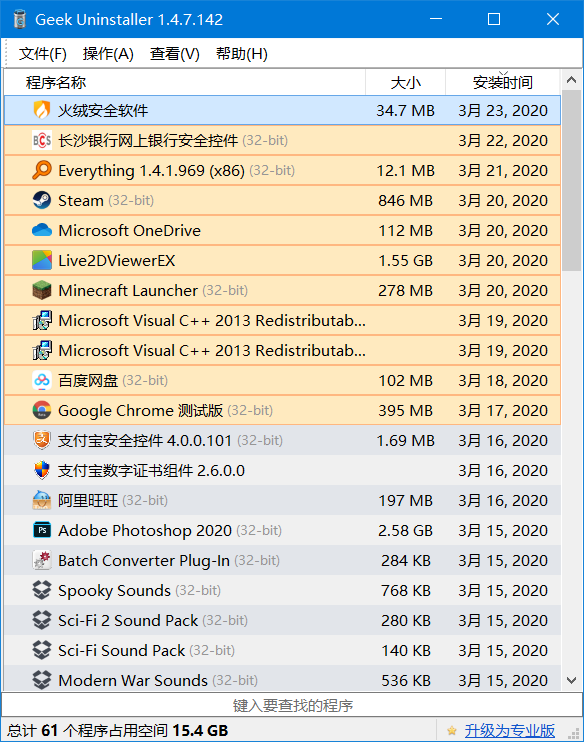Sort list by 大小 column header
The image size is (584, 742).
tap(406, 82)
